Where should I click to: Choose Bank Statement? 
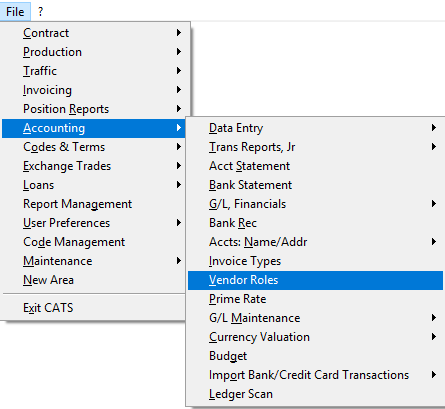pyautogui.click(x=315, y=185)
